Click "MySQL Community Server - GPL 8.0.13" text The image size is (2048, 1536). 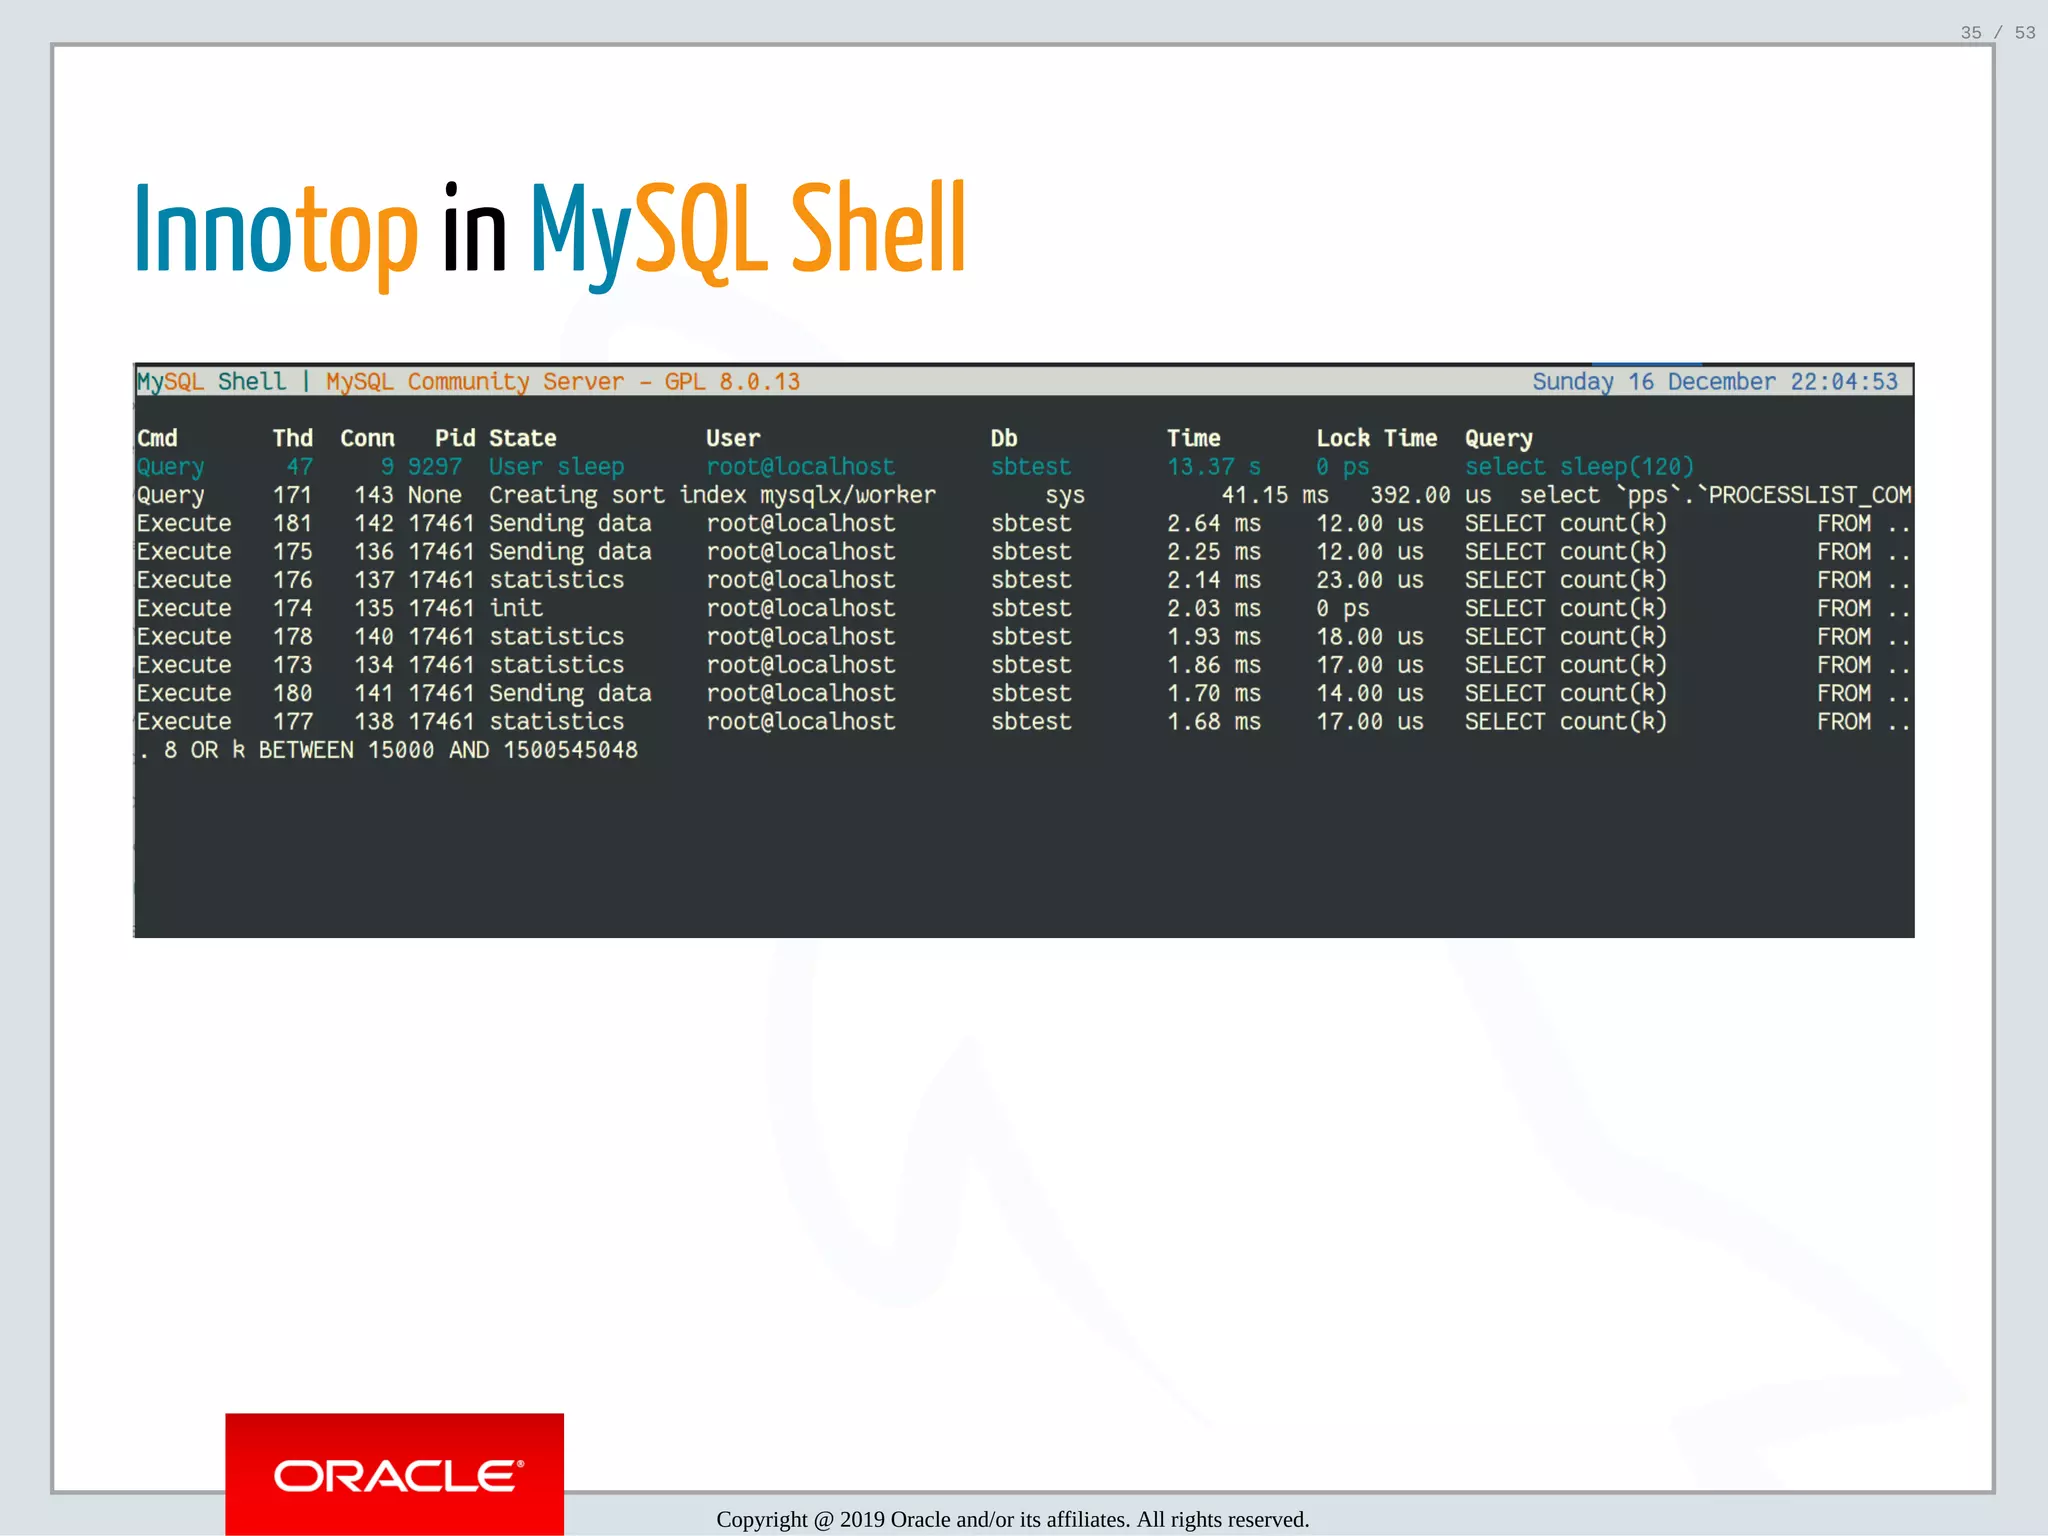[563, 382]
